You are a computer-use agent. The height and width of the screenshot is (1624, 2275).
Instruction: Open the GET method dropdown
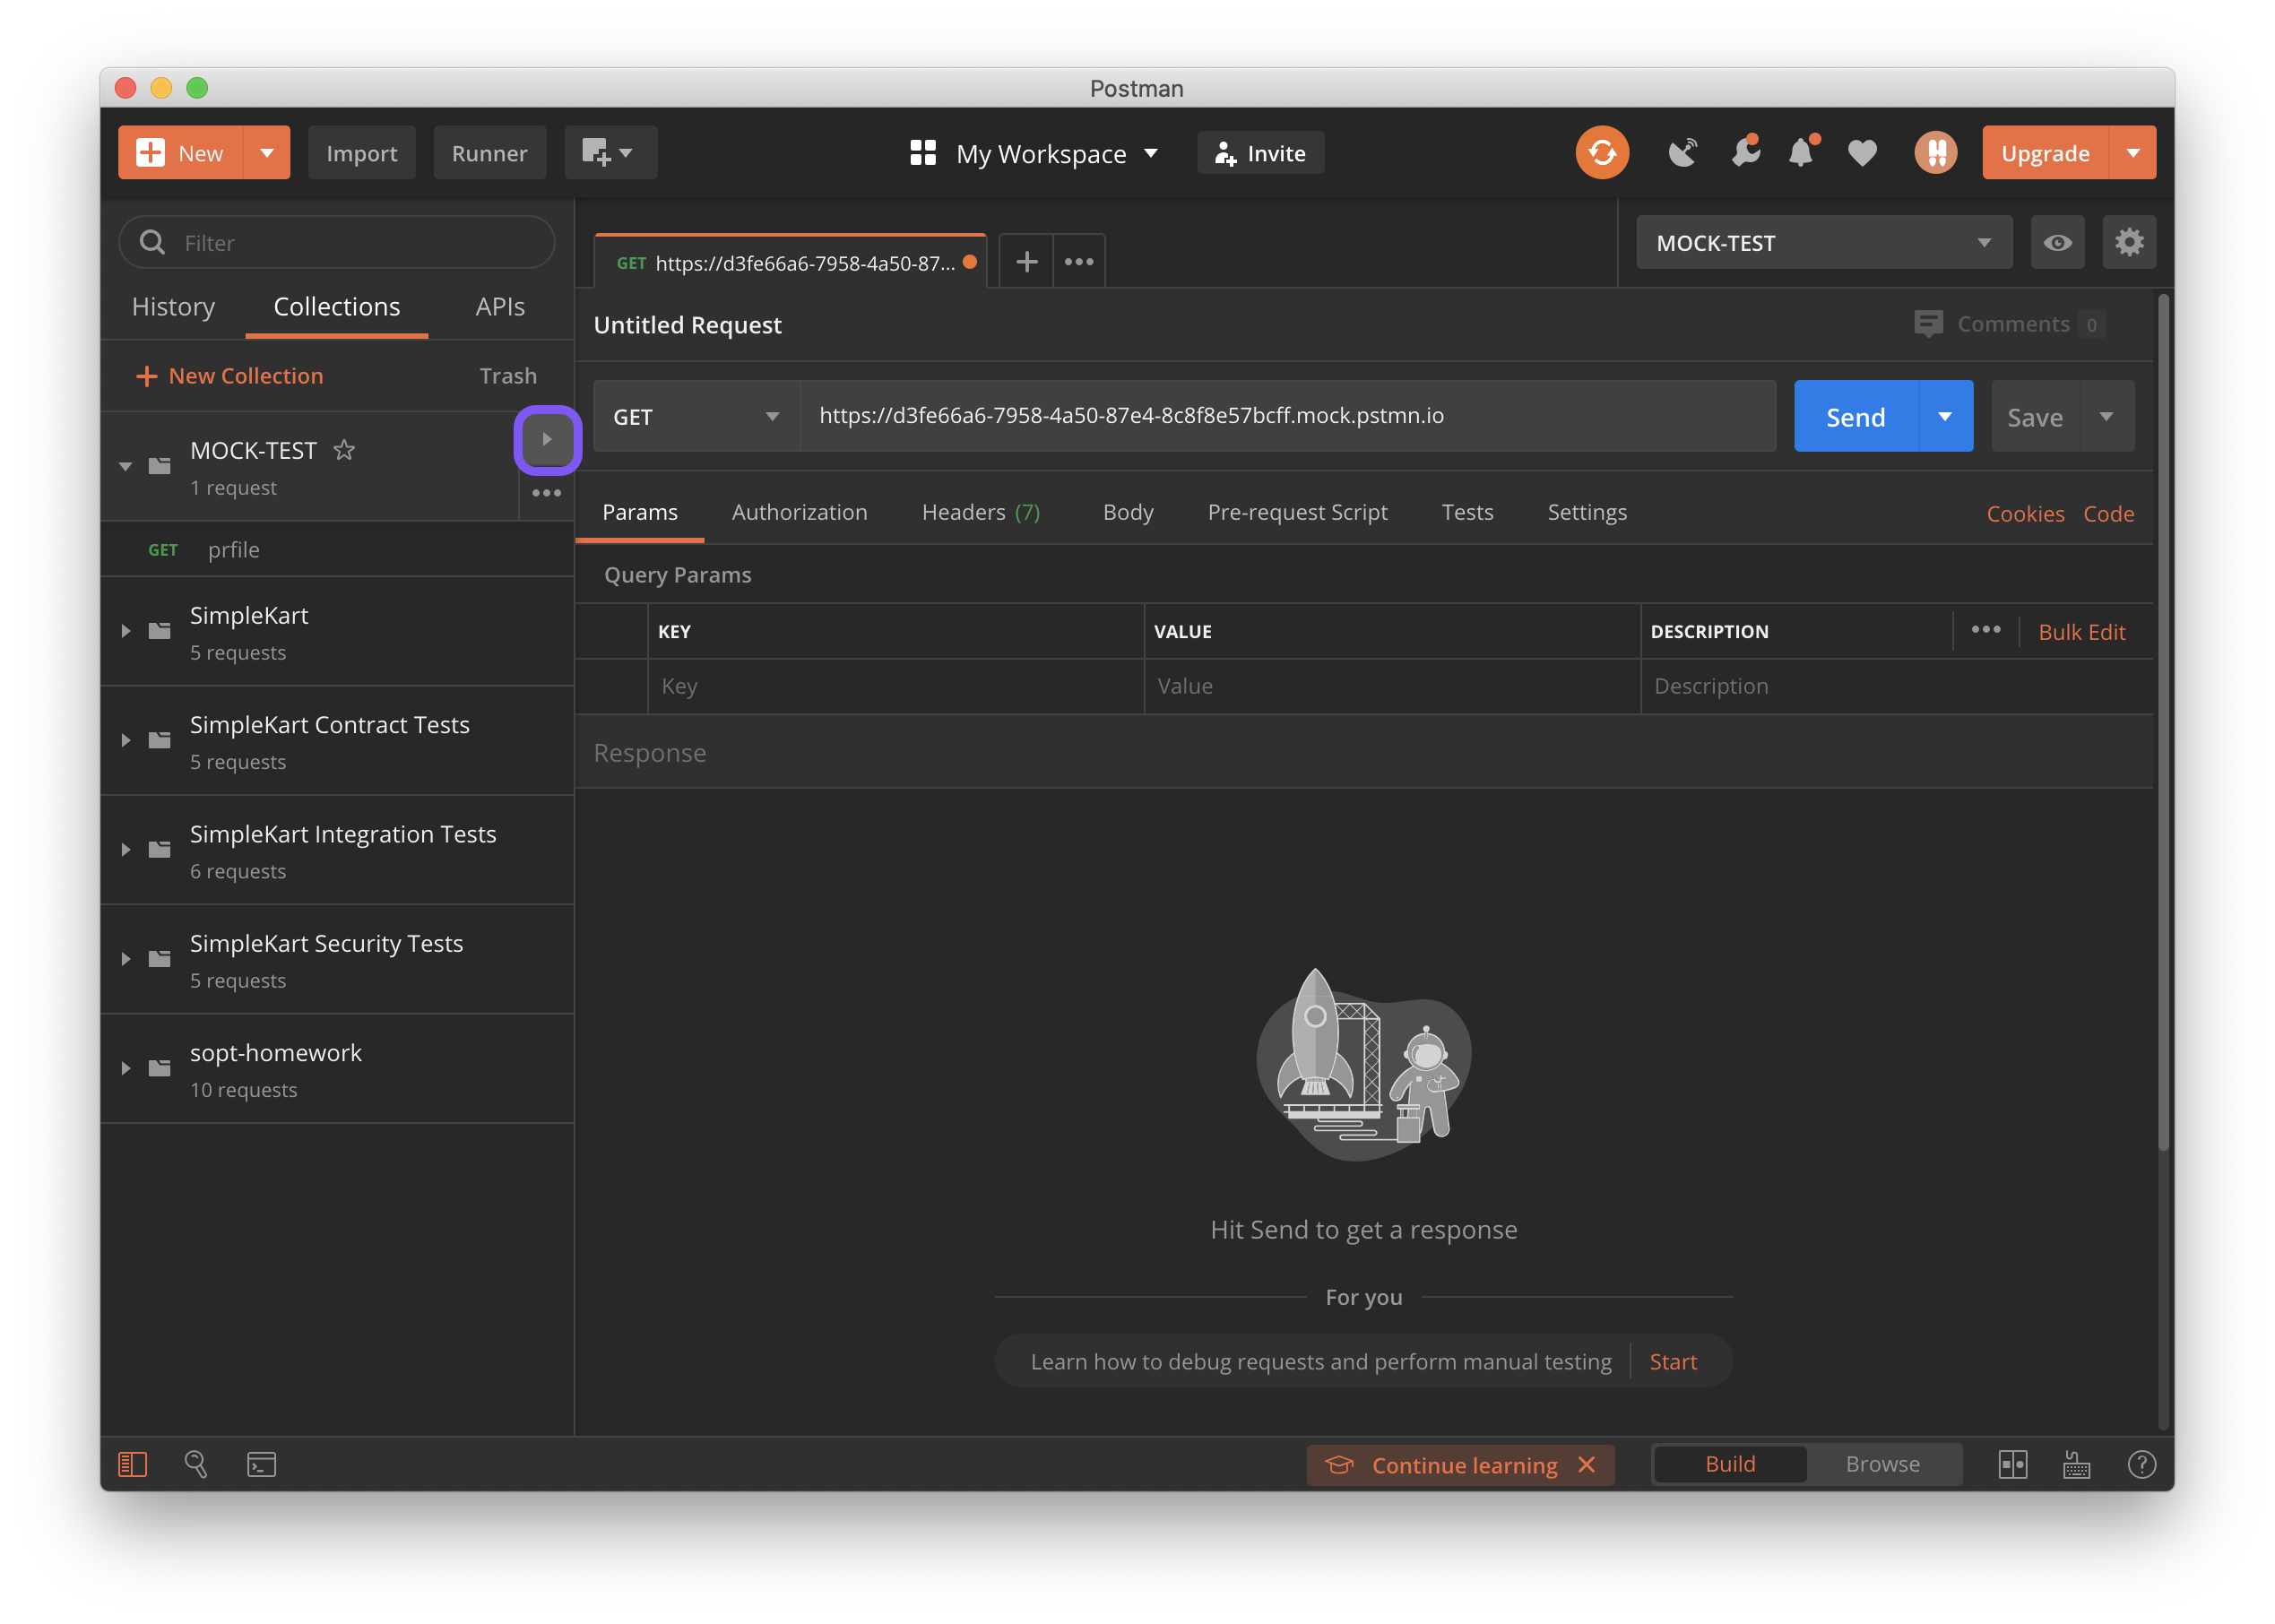696,416
